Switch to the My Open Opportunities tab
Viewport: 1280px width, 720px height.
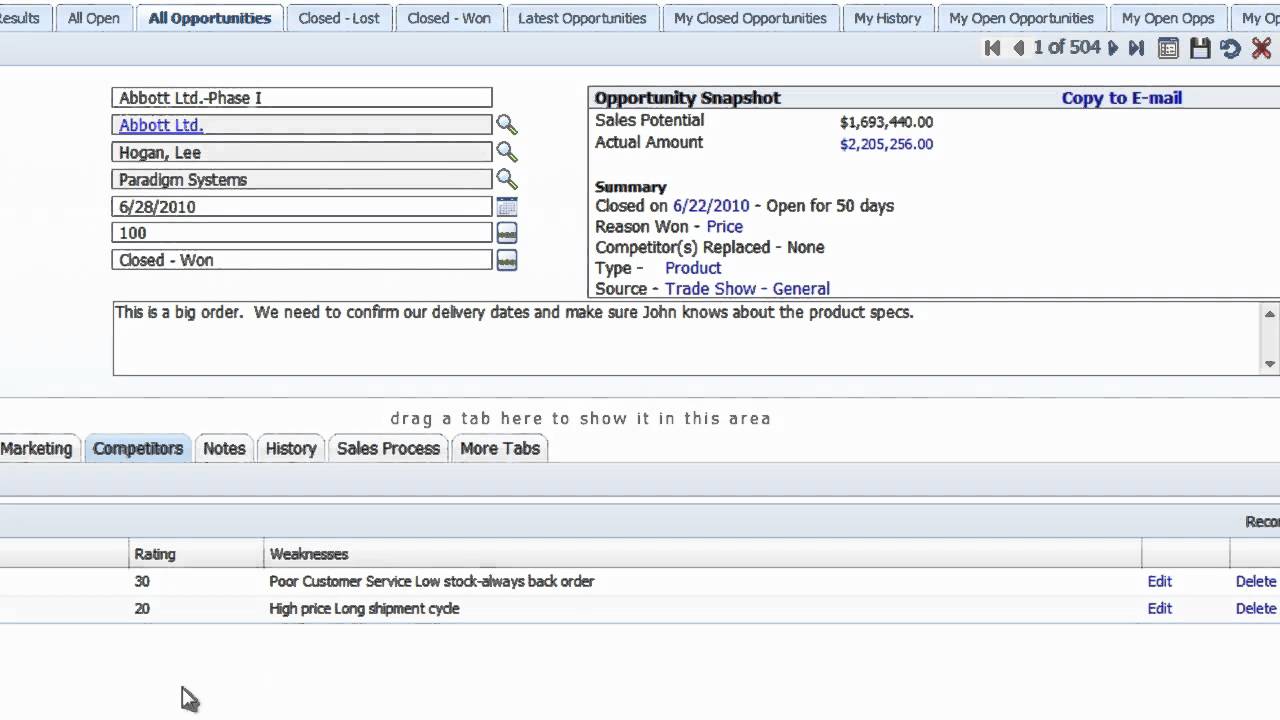tap(1021, 18)
